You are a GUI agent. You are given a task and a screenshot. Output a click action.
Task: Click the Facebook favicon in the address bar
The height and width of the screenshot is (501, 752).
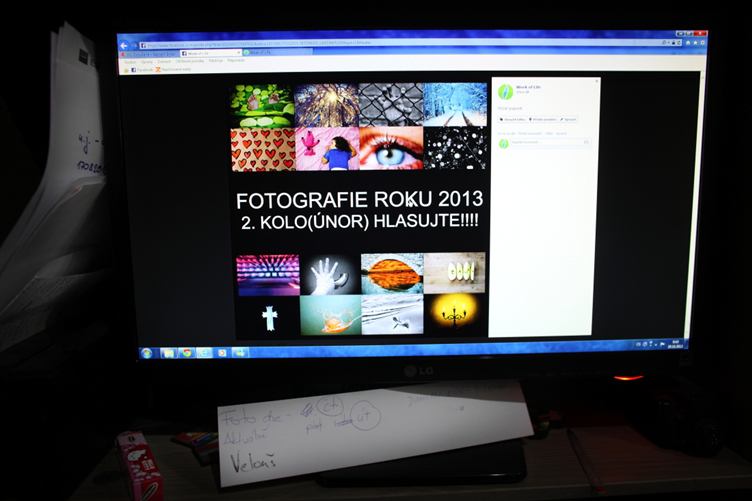click(x=143, y=46)
